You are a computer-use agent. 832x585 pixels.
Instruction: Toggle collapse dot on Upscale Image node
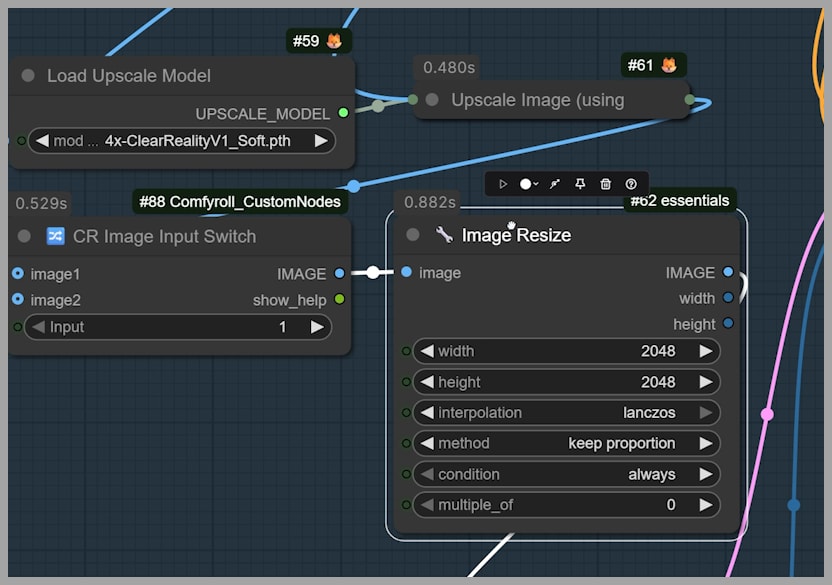[432, 100]
